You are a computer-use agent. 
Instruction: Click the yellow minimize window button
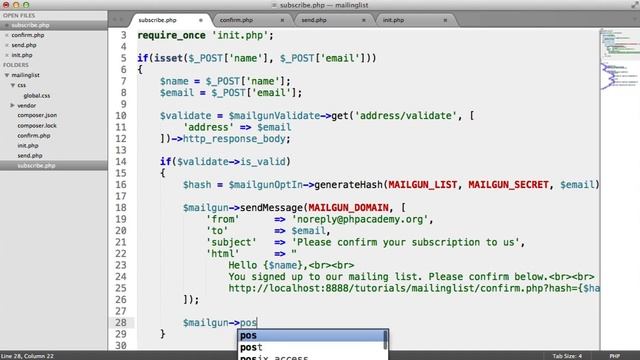16,5
